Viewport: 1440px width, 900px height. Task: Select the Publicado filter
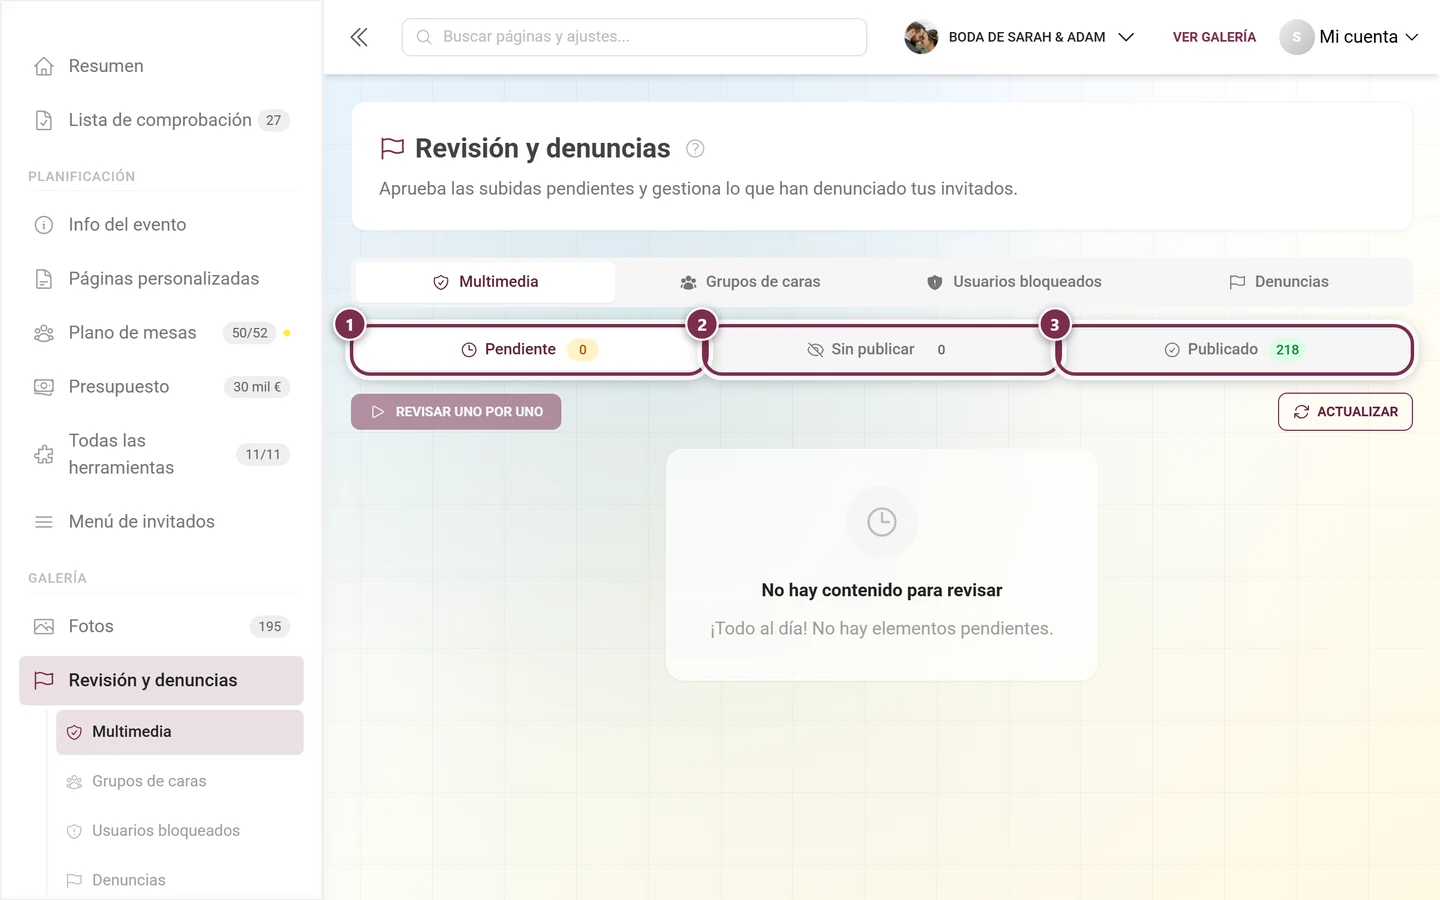pyautogui.click(x=1235, y=350)
